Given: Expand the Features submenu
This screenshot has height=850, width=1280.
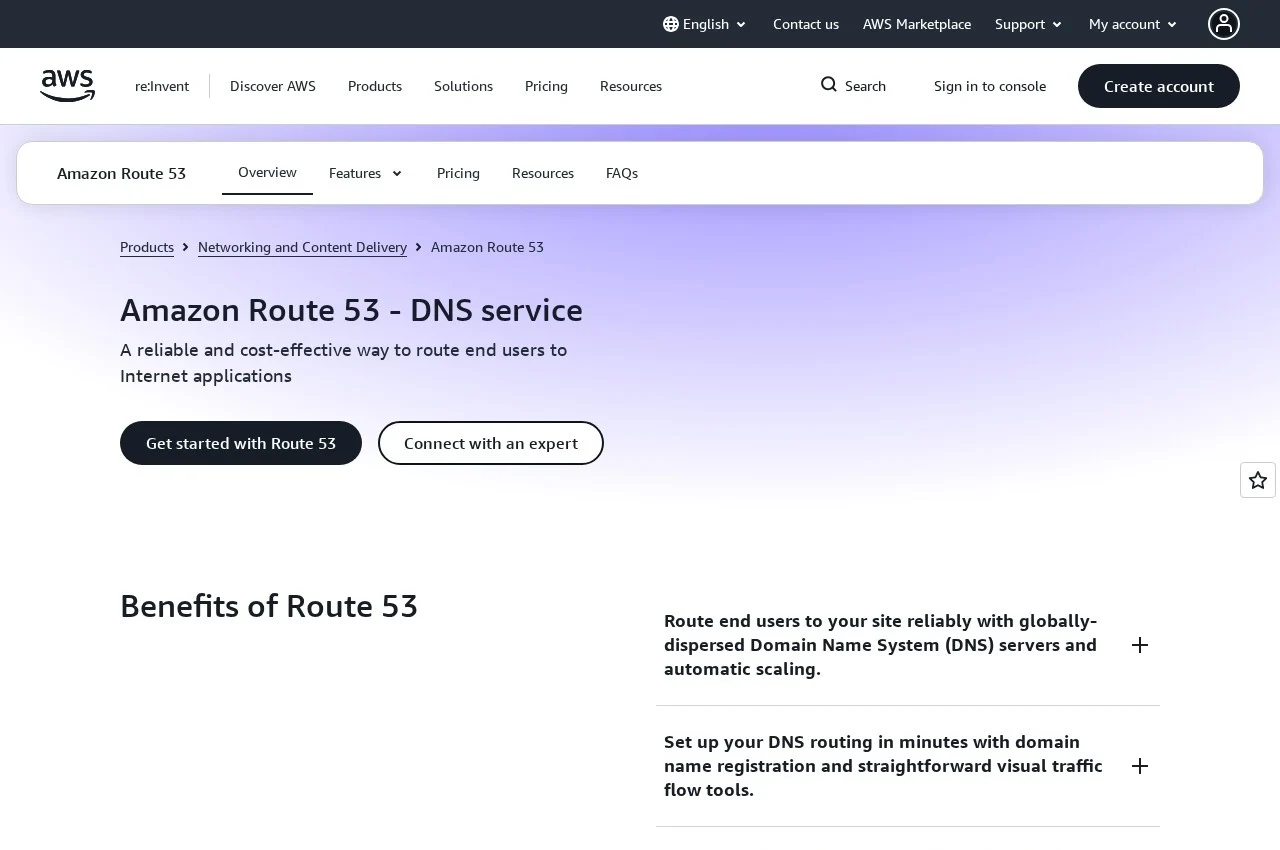Looking at the screenshot, I should 366,173.
